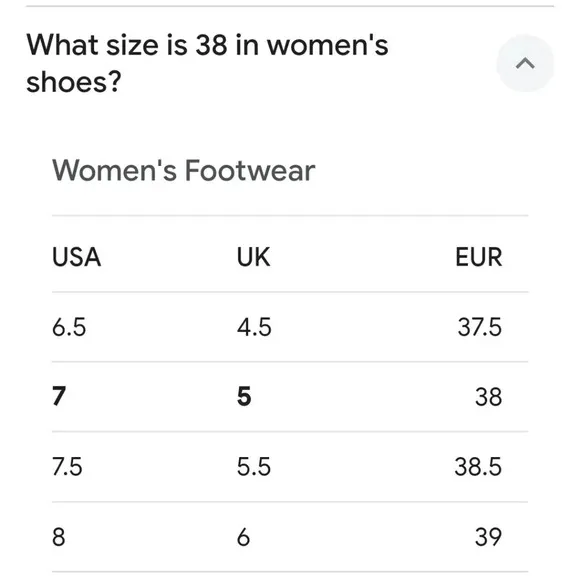Select the Women's Footwear table title
This screenshot has height=580, width=580.
[183, 171]
